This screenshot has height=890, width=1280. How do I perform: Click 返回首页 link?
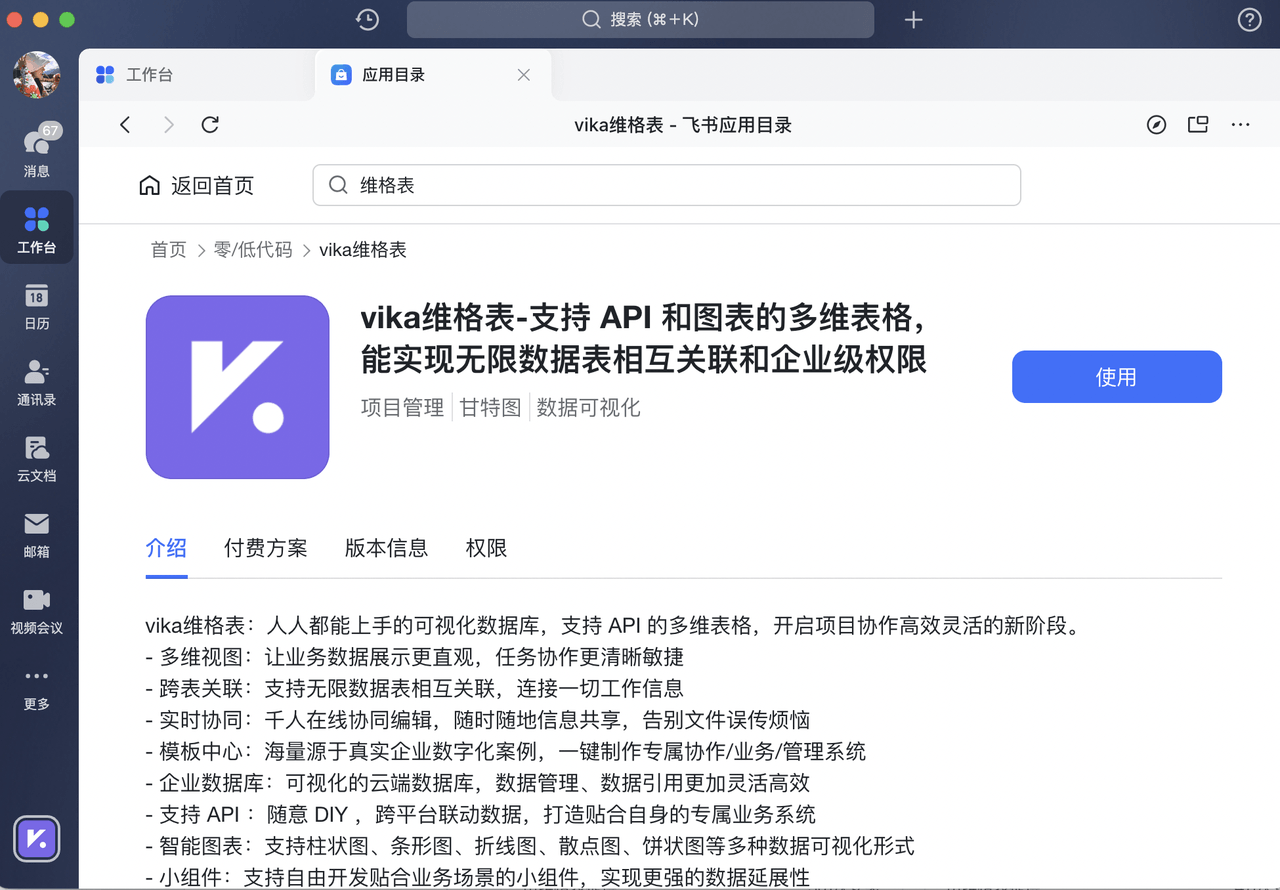(x=197, y=185)
